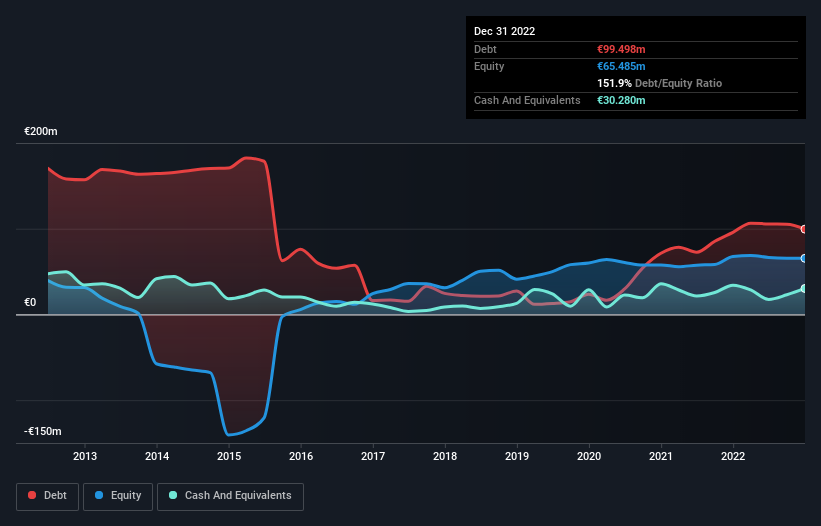
Task: Click the 2017 x-axis label
Action: (x=373, y=456)
